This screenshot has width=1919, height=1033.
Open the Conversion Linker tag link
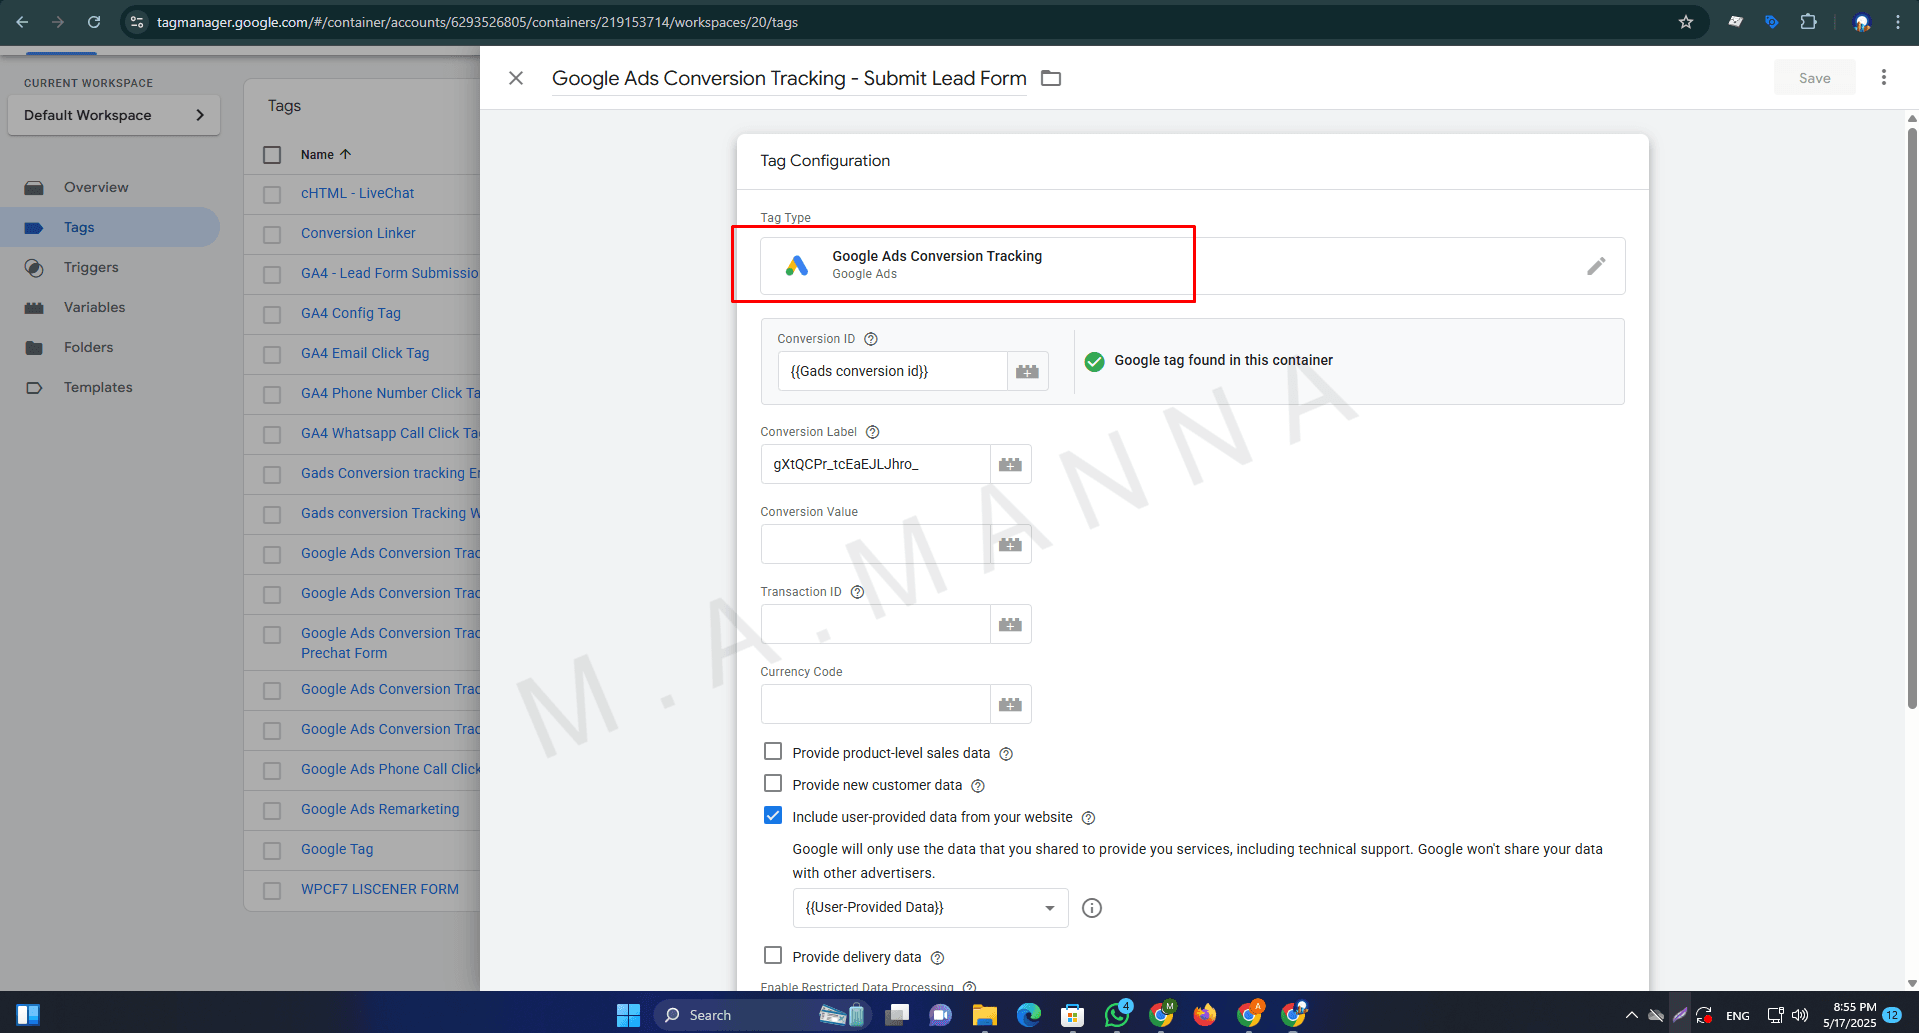click(358, 233)
